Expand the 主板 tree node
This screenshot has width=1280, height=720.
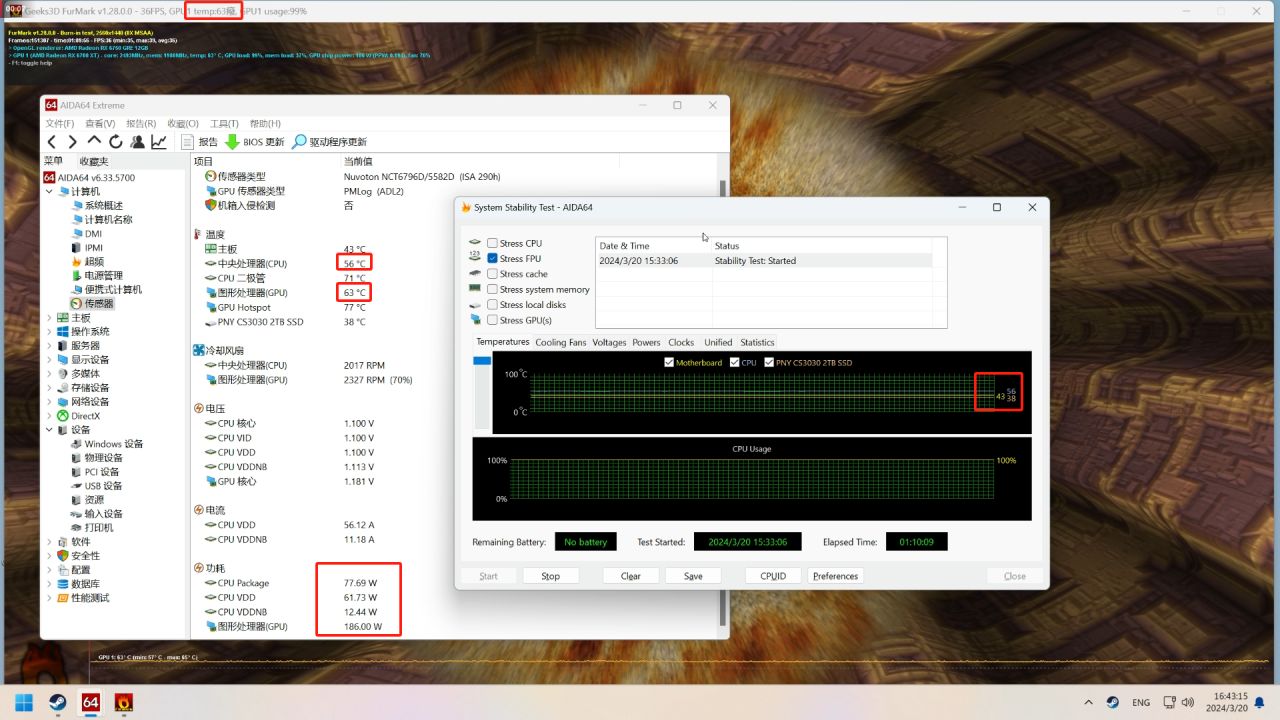49,317
